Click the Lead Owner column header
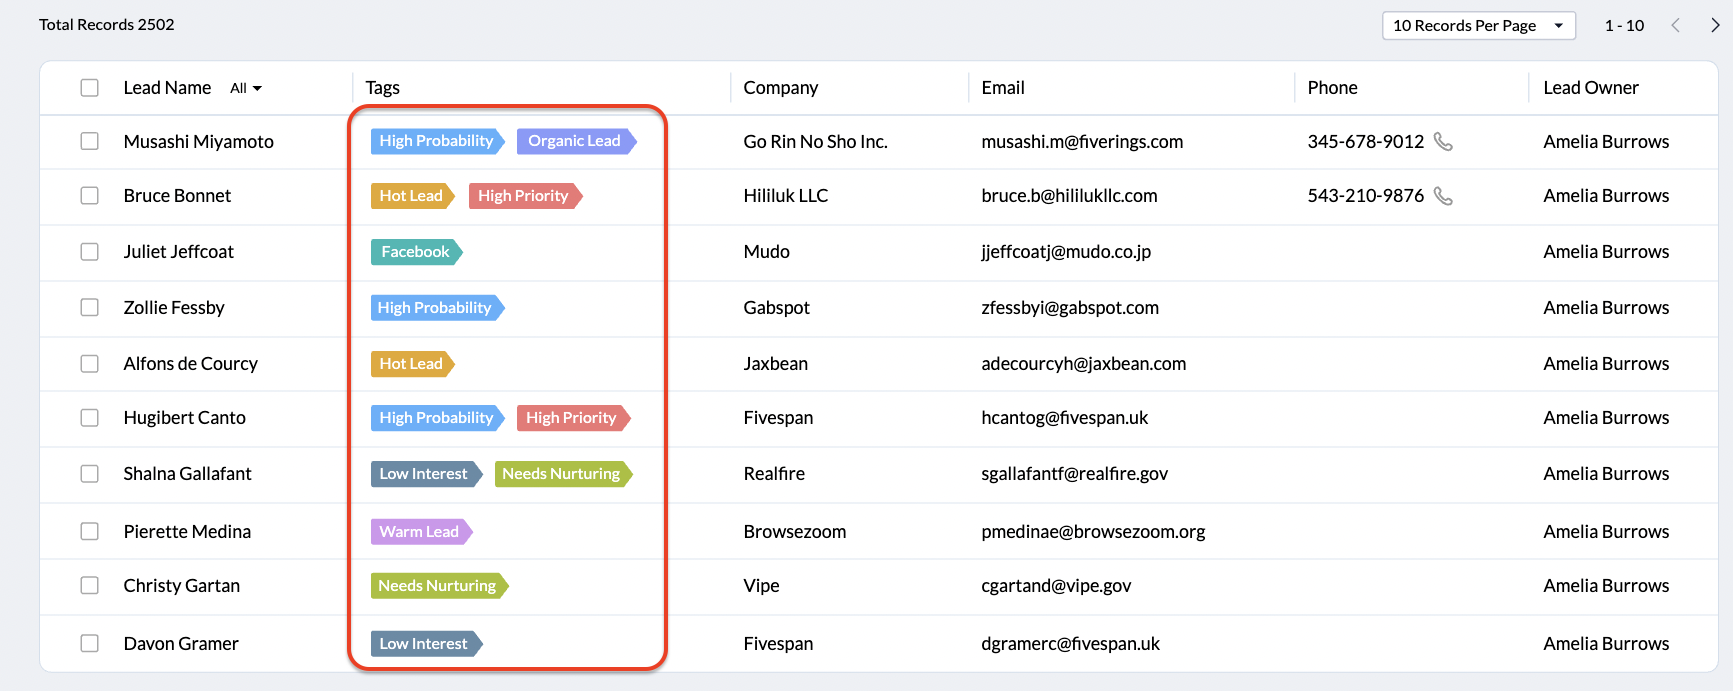 tap(1590, 88)
